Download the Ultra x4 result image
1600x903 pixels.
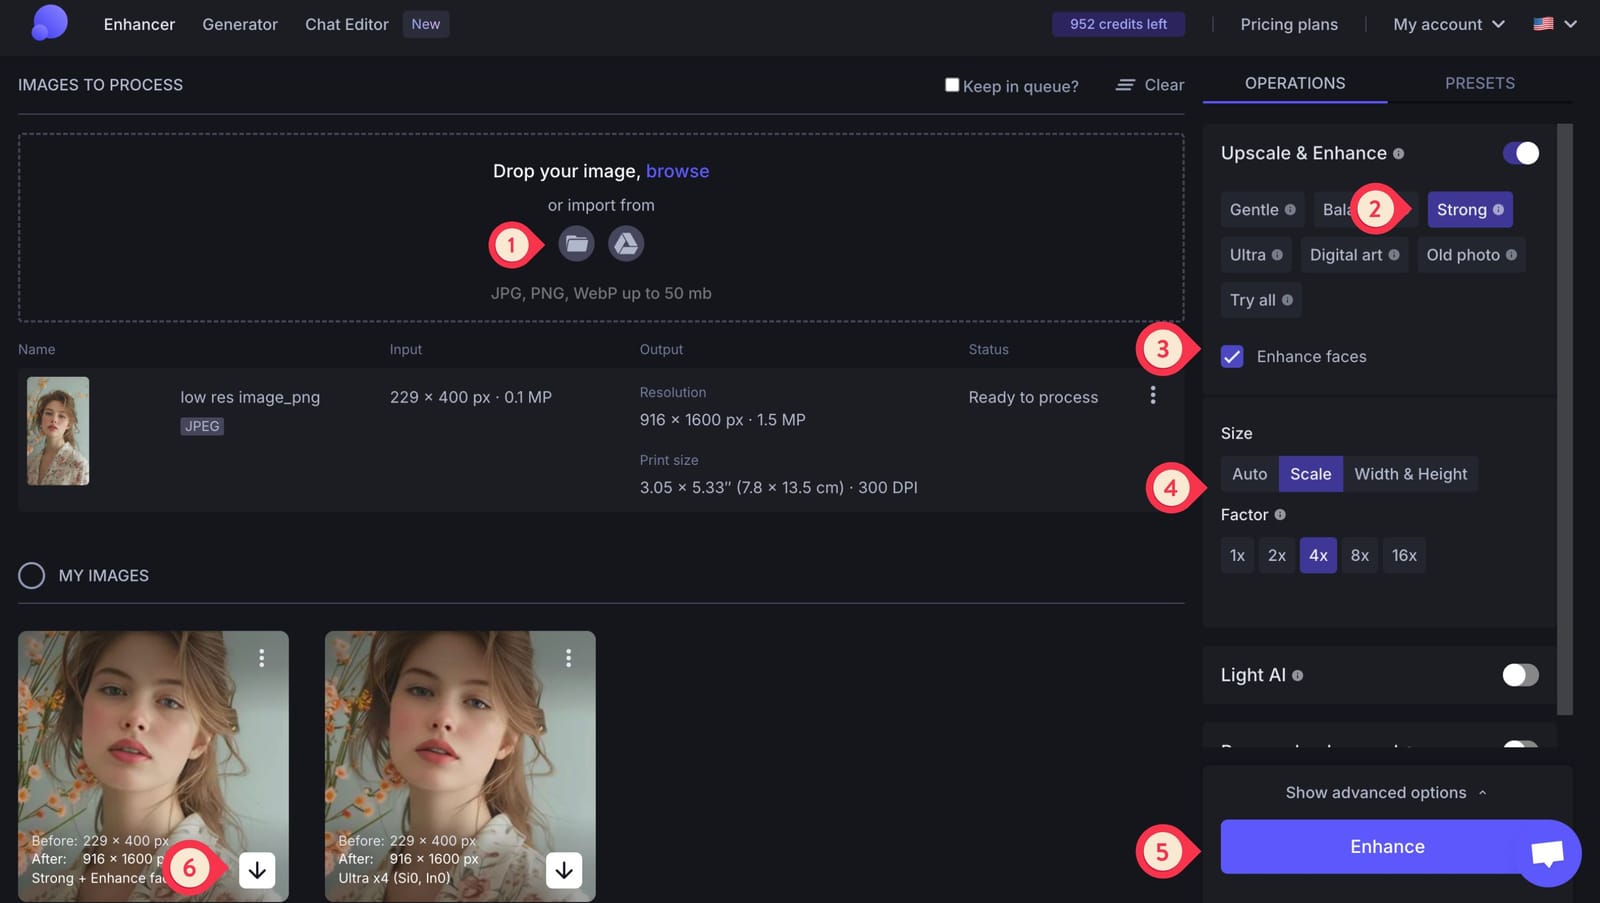tap(564, 870)
